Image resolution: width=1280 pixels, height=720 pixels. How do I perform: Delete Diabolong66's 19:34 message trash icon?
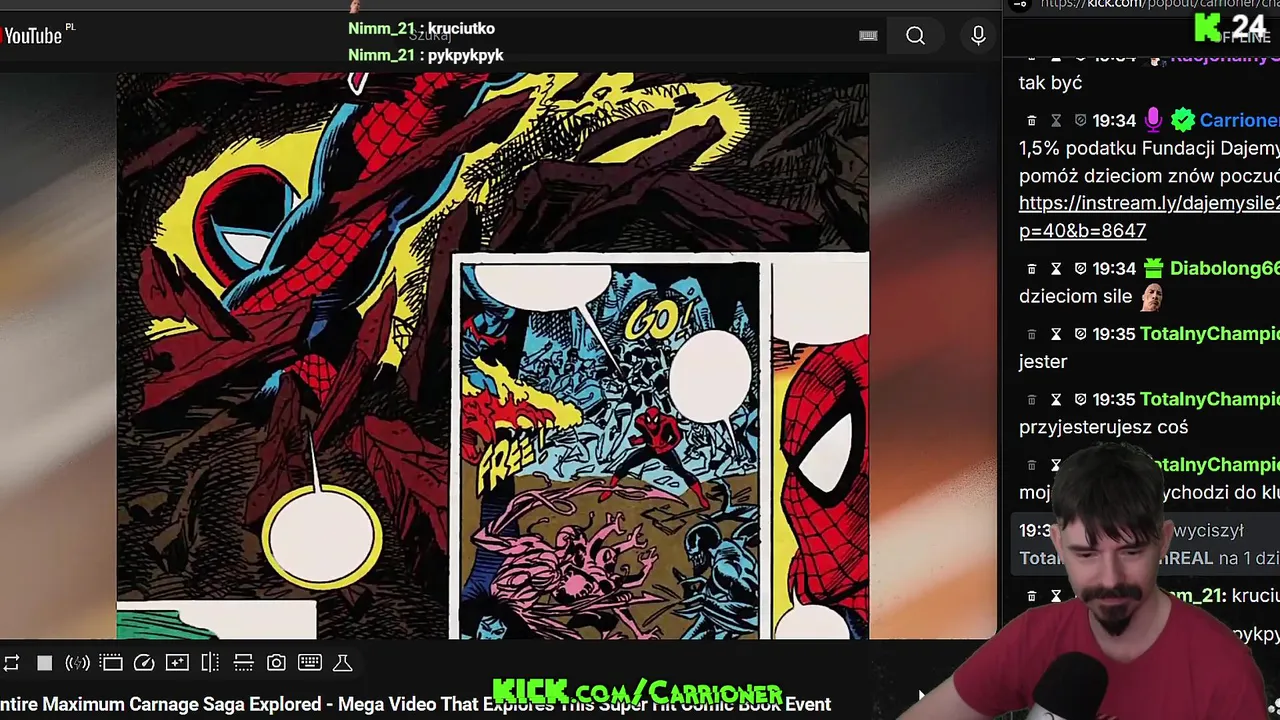coord(1031,269)
